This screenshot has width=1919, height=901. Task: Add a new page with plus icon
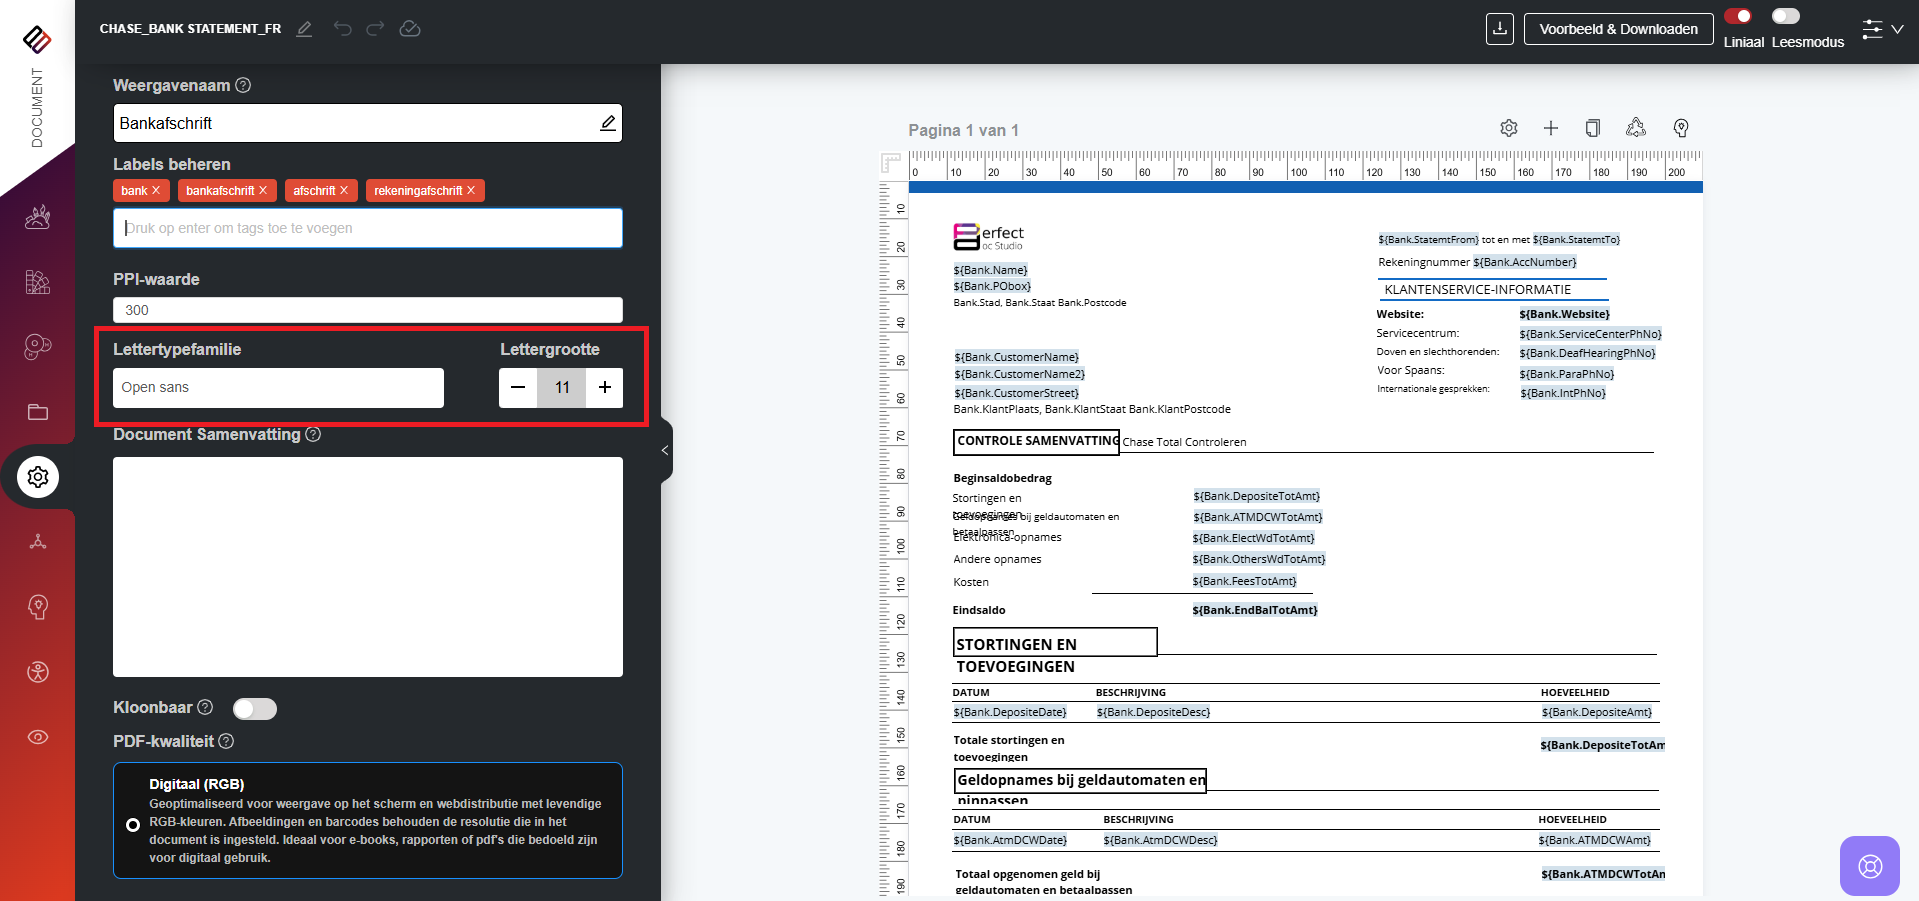pyautogui.click(x=1551, y=128)
